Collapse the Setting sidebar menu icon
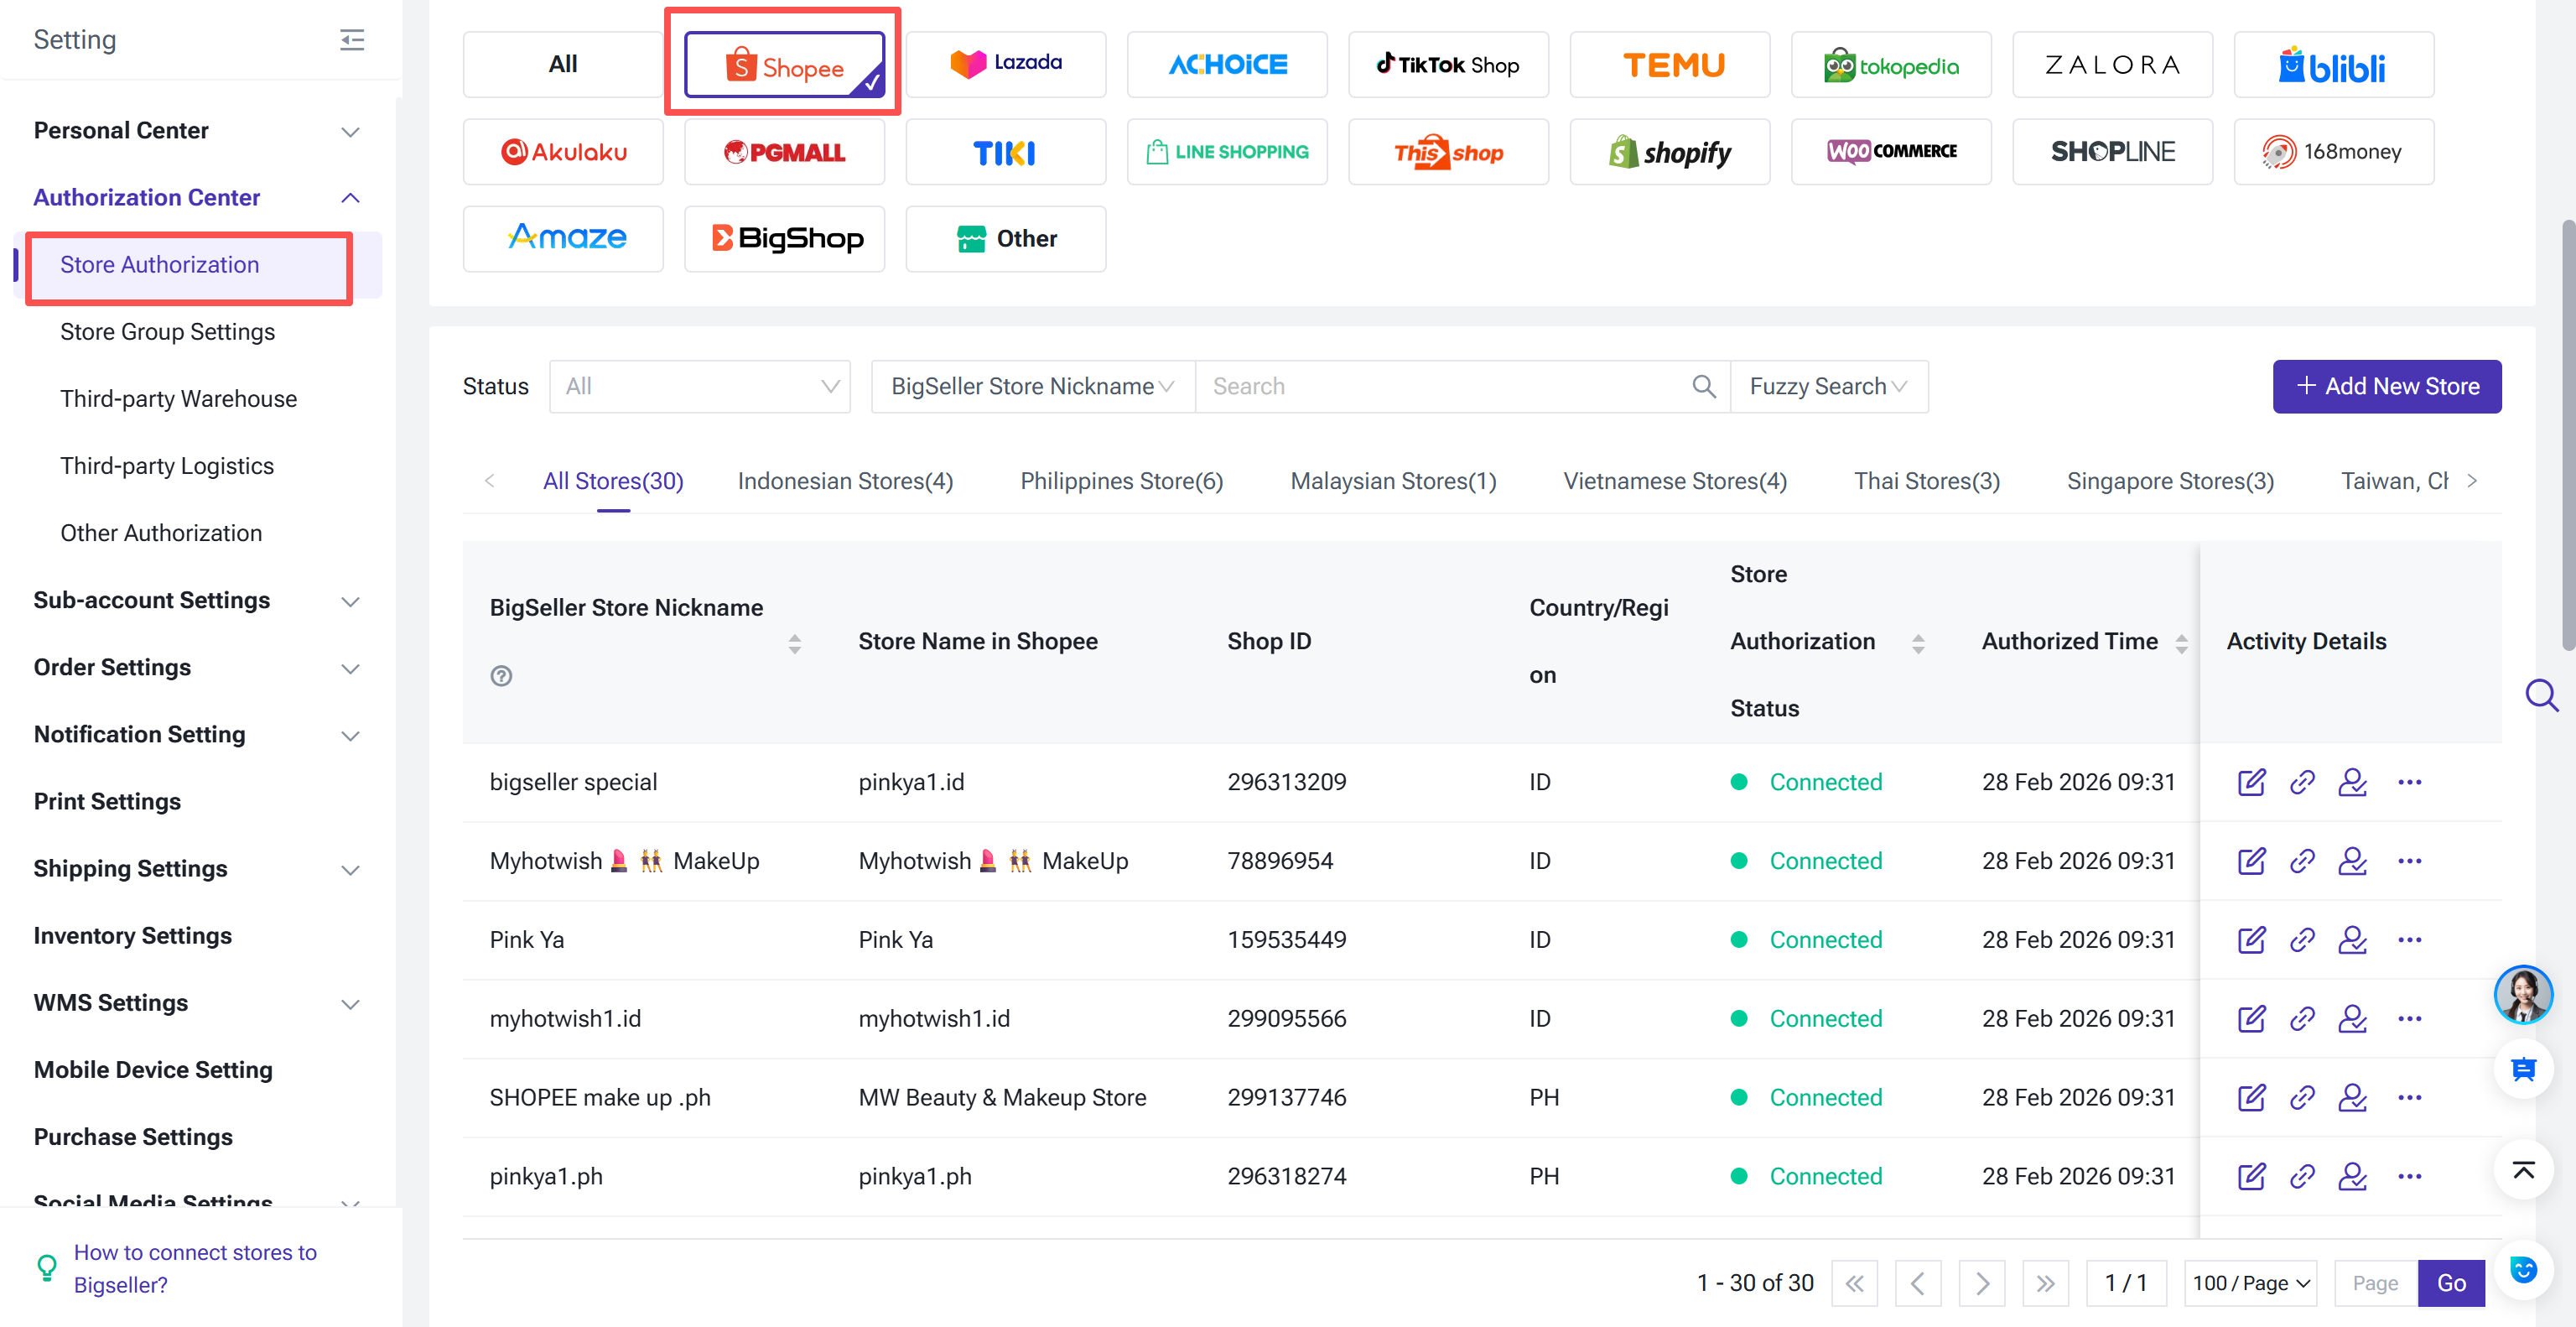This screenshot has height=1327, width=2576. point(352,40)
